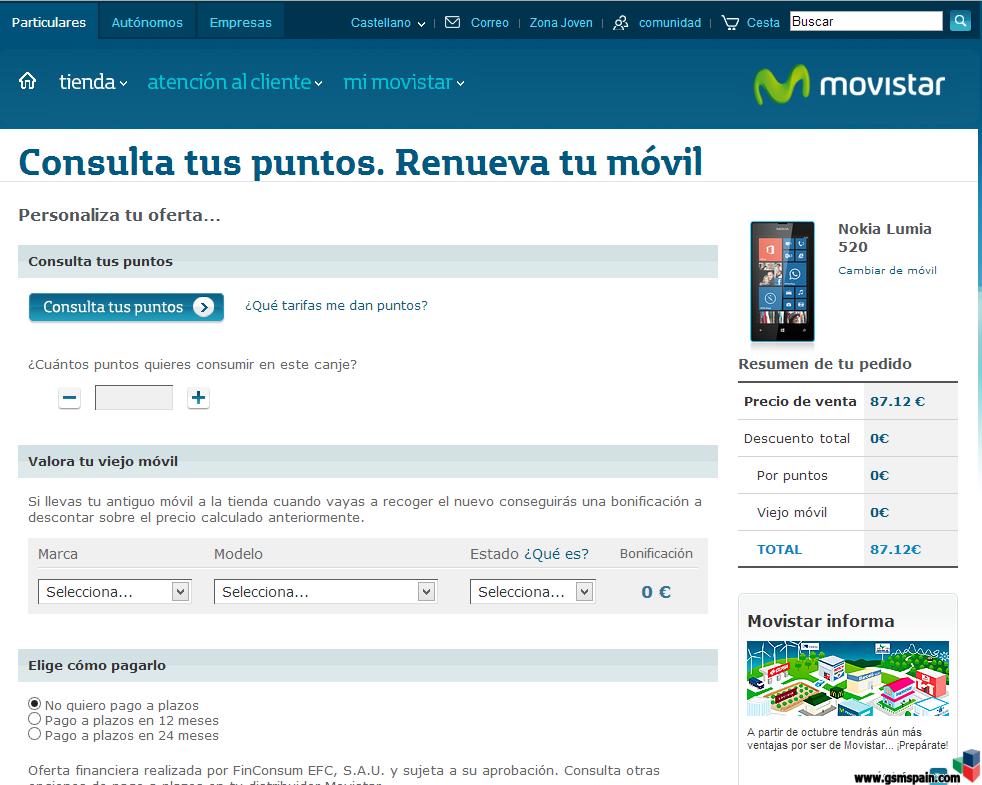Expand the tienda menu
This screenshot has height=785, width=982.
[93, 82]
